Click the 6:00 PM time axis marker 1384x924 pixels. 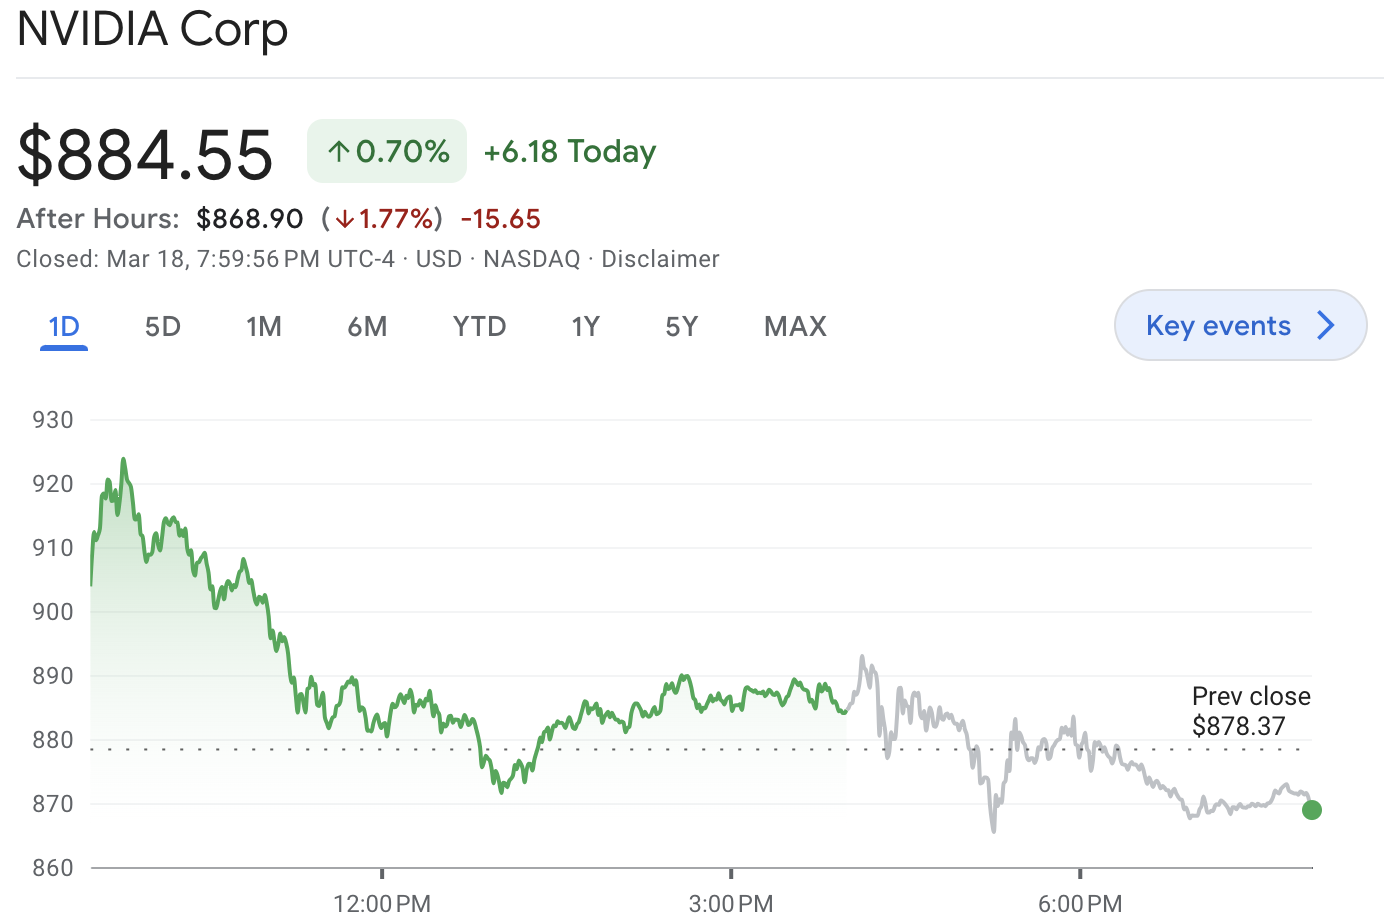click(1080, 904)
